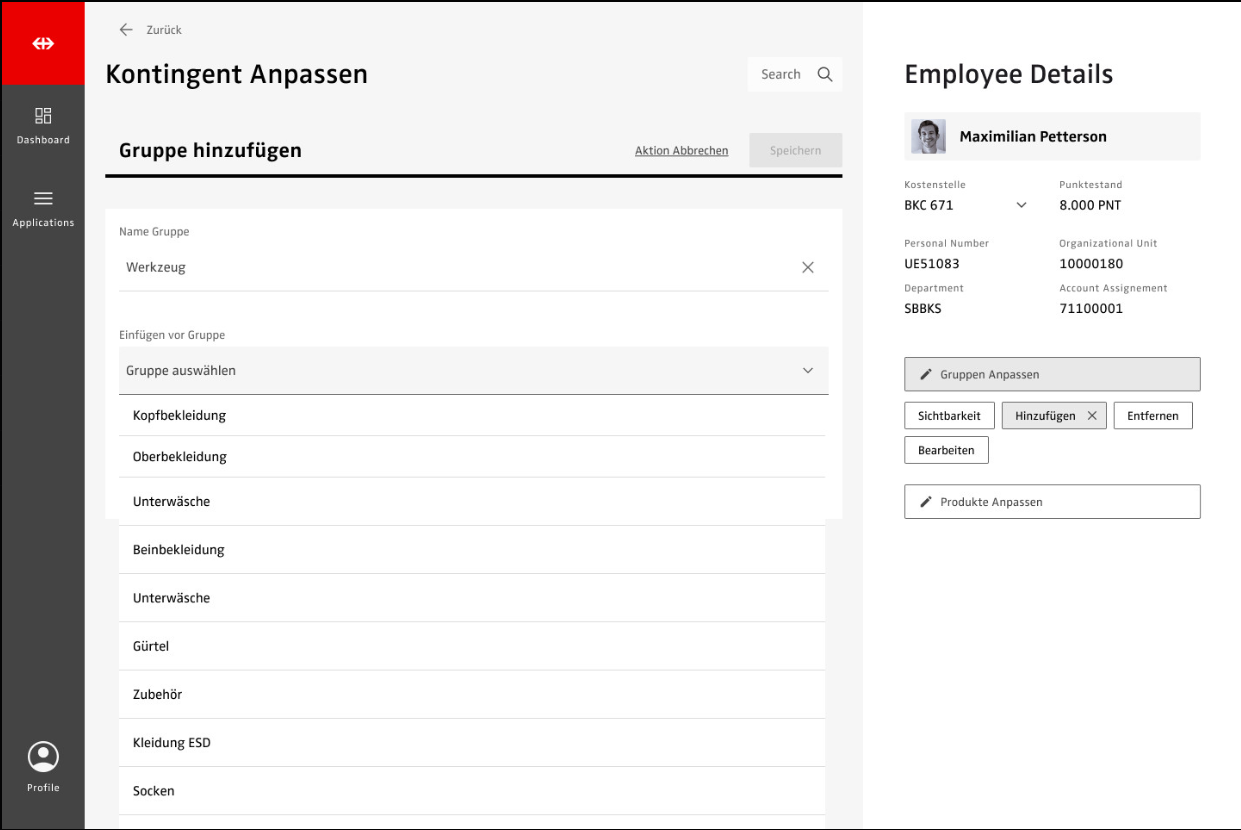
Task: Collapse the Gruppe auswählen dropdown
Action: [x=808, y=371]
